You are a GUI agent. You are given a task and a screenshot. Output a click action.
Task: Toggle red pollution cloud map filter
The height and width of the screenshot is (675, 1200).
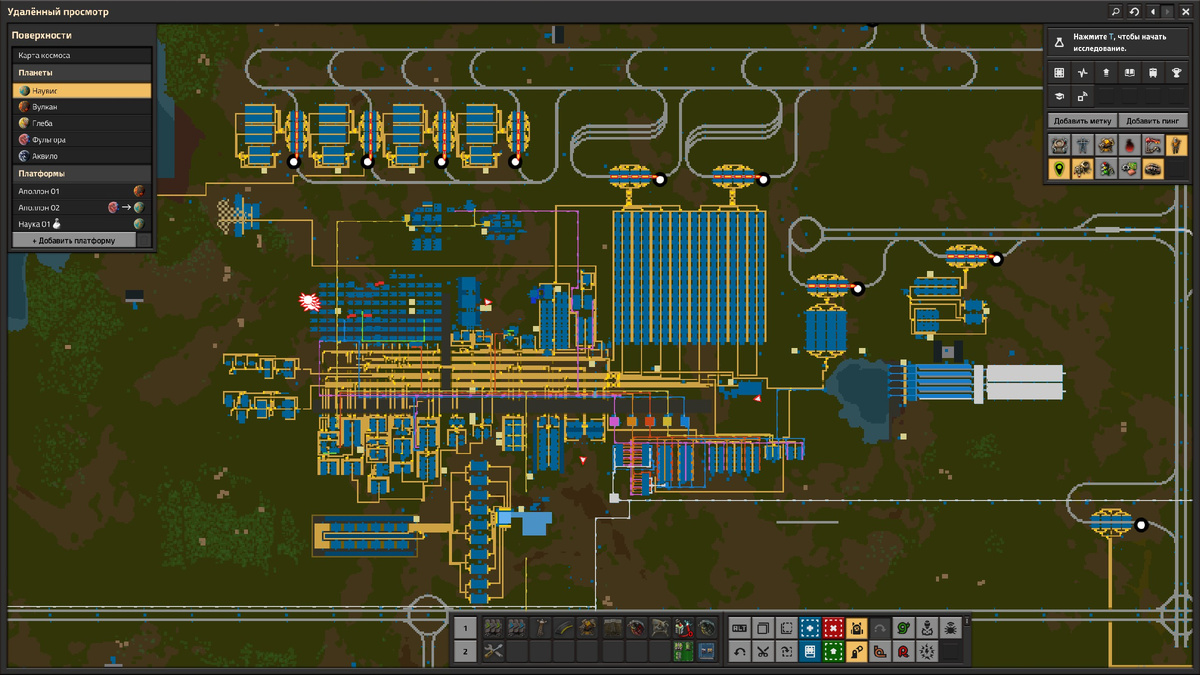pyautogui.click(x=1130, y=145)
